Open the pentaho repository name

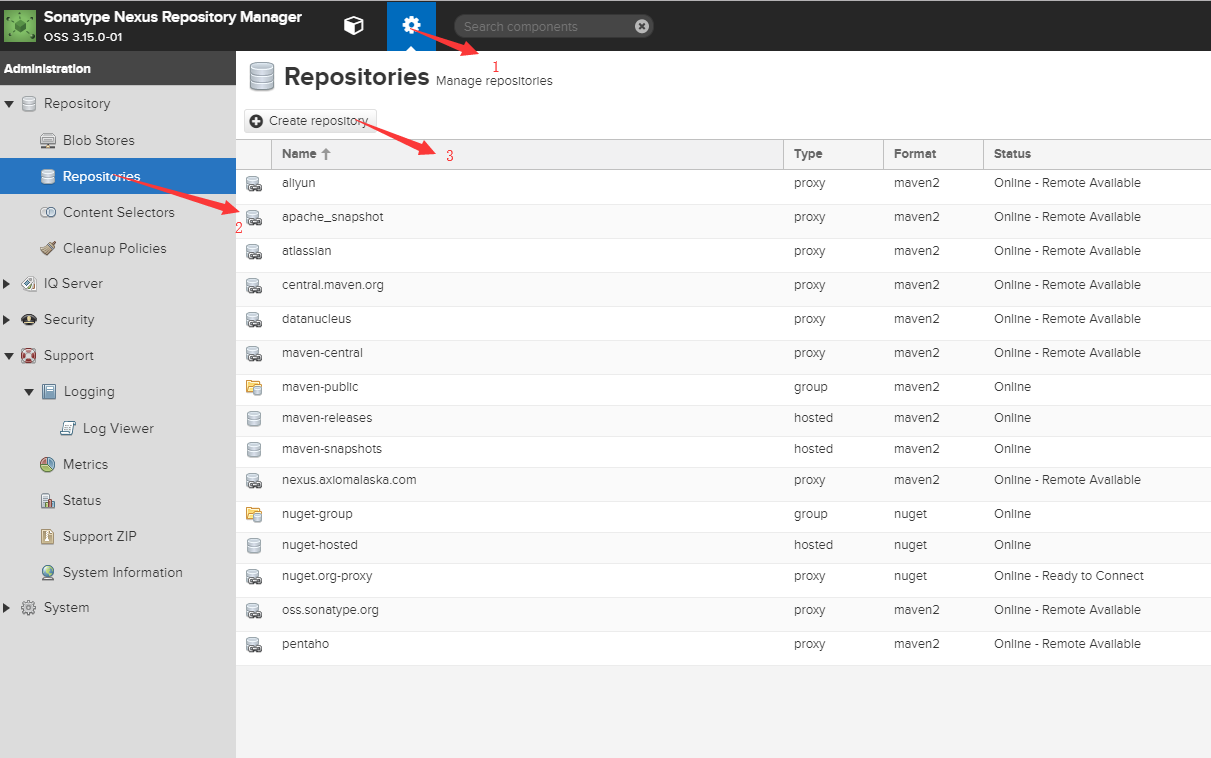(x=305, y=644)
